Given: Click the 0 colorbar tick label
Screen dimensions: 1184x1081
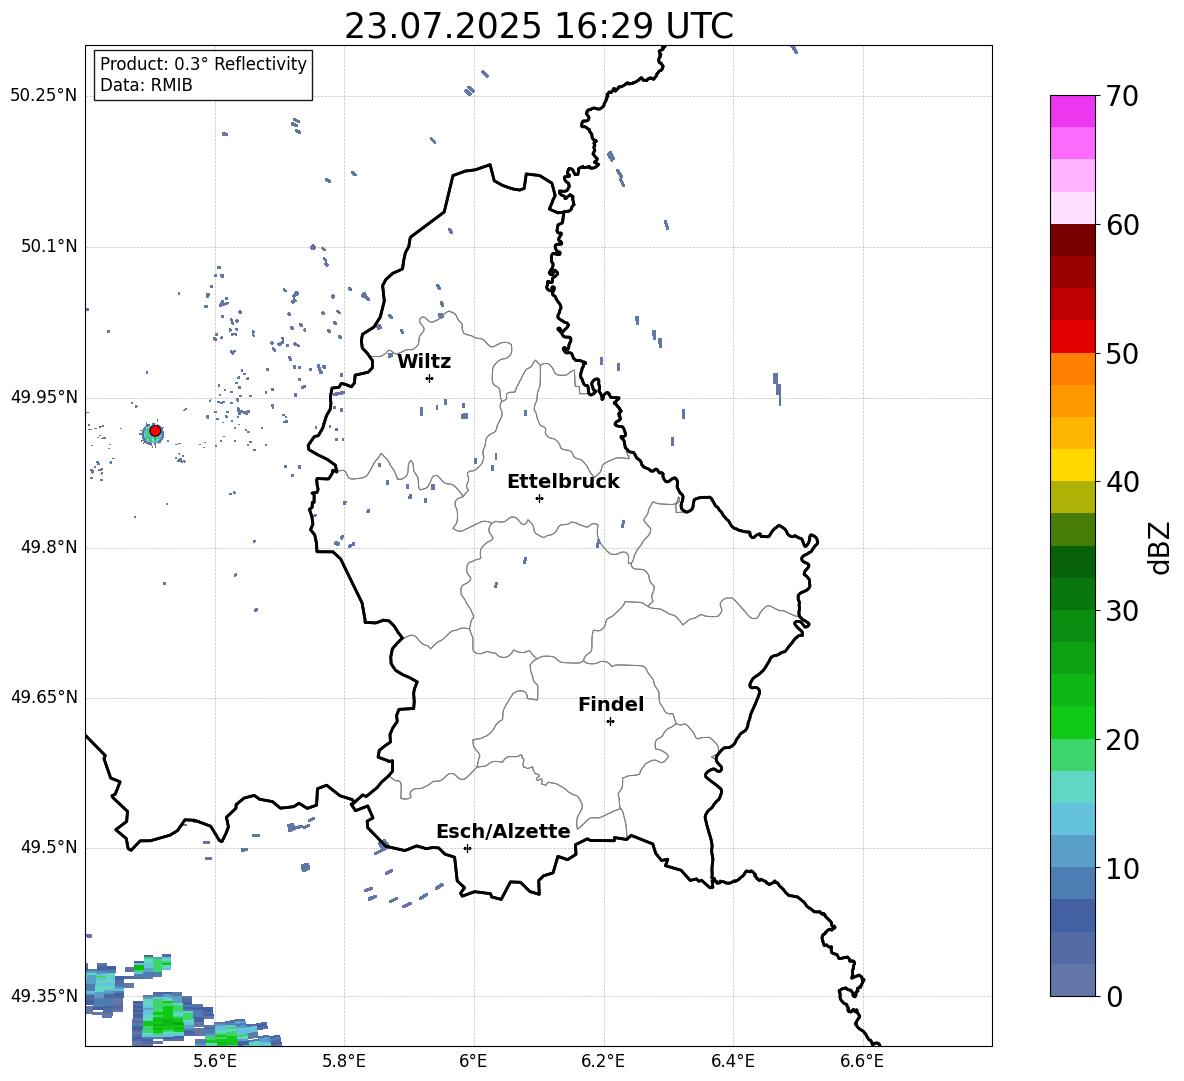Looking at the screenshot, I should click(1114, 997).
